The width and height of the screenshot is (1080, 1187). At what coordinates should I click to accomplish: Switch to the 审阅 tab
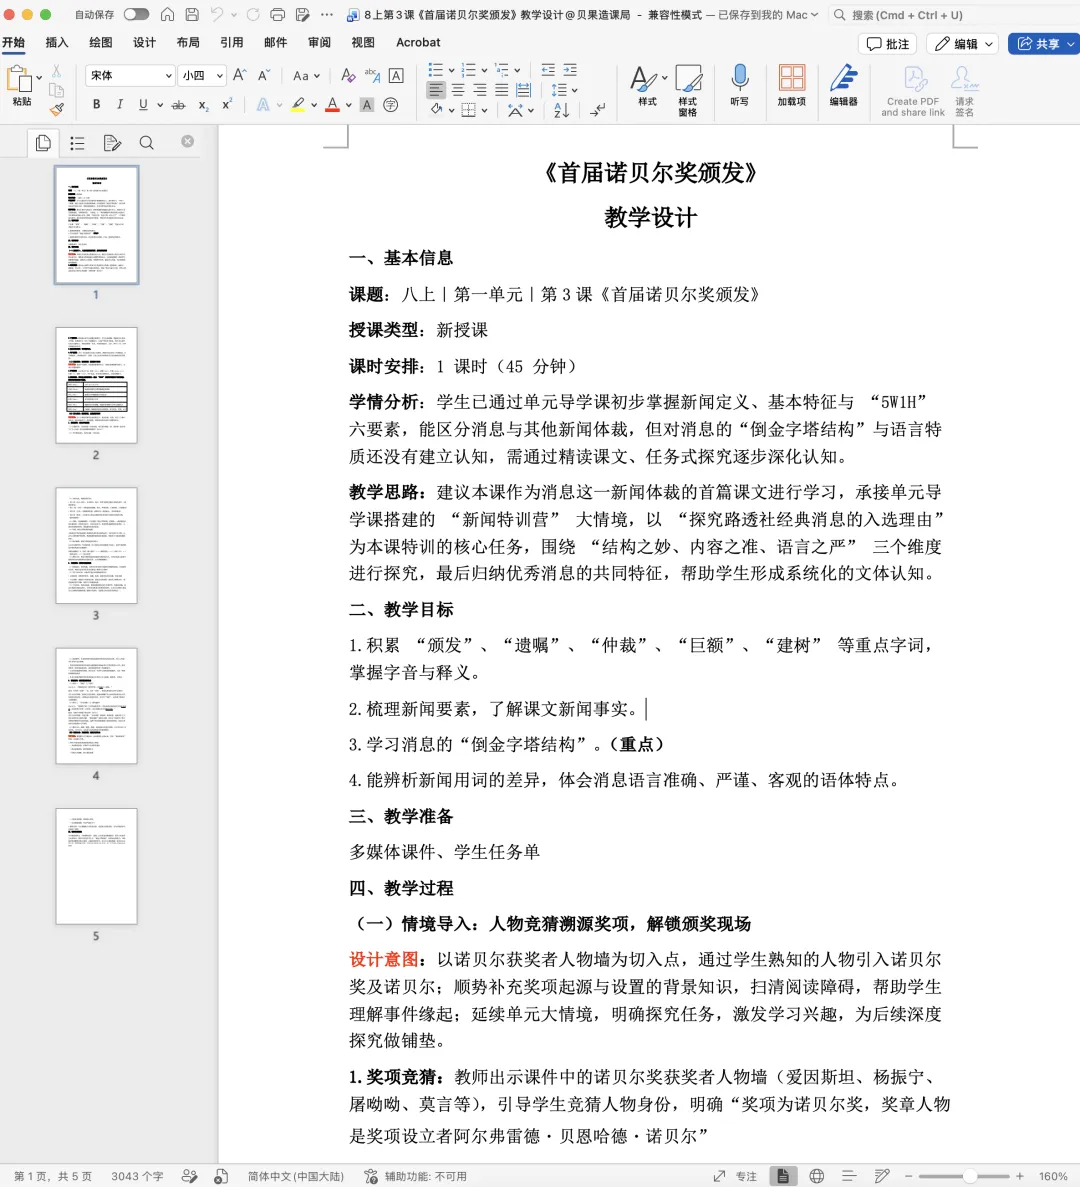(x=319, y=42)
